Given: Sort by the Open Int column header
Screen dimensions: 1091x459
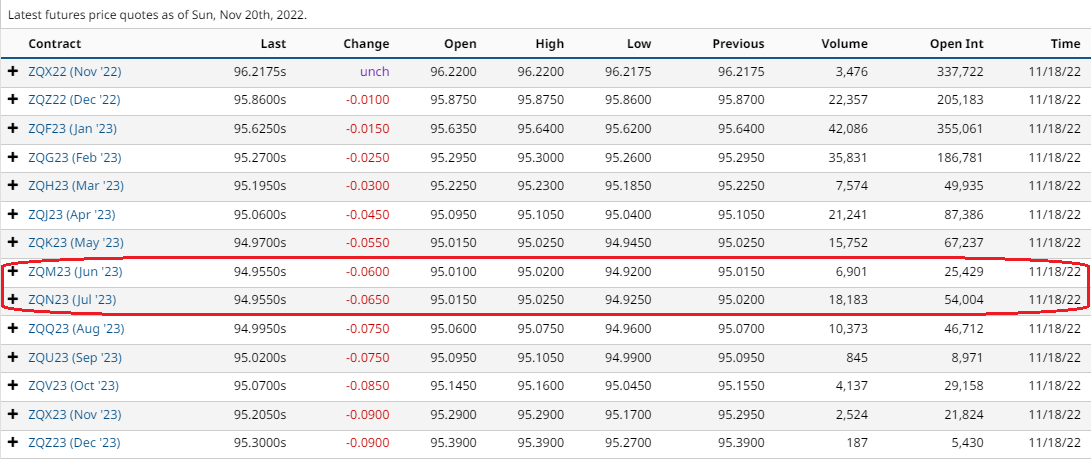Looking at the screenshot, I should click(x=958, y=44).
